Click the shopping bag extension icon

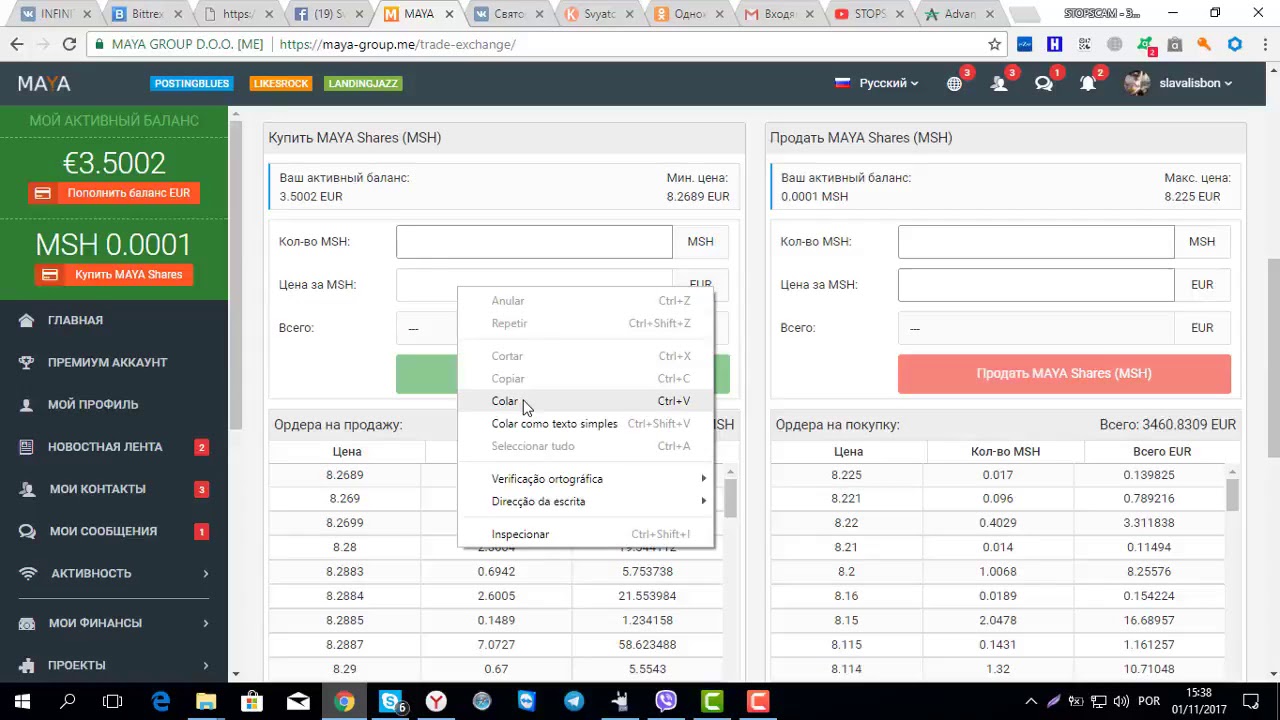1174,44
